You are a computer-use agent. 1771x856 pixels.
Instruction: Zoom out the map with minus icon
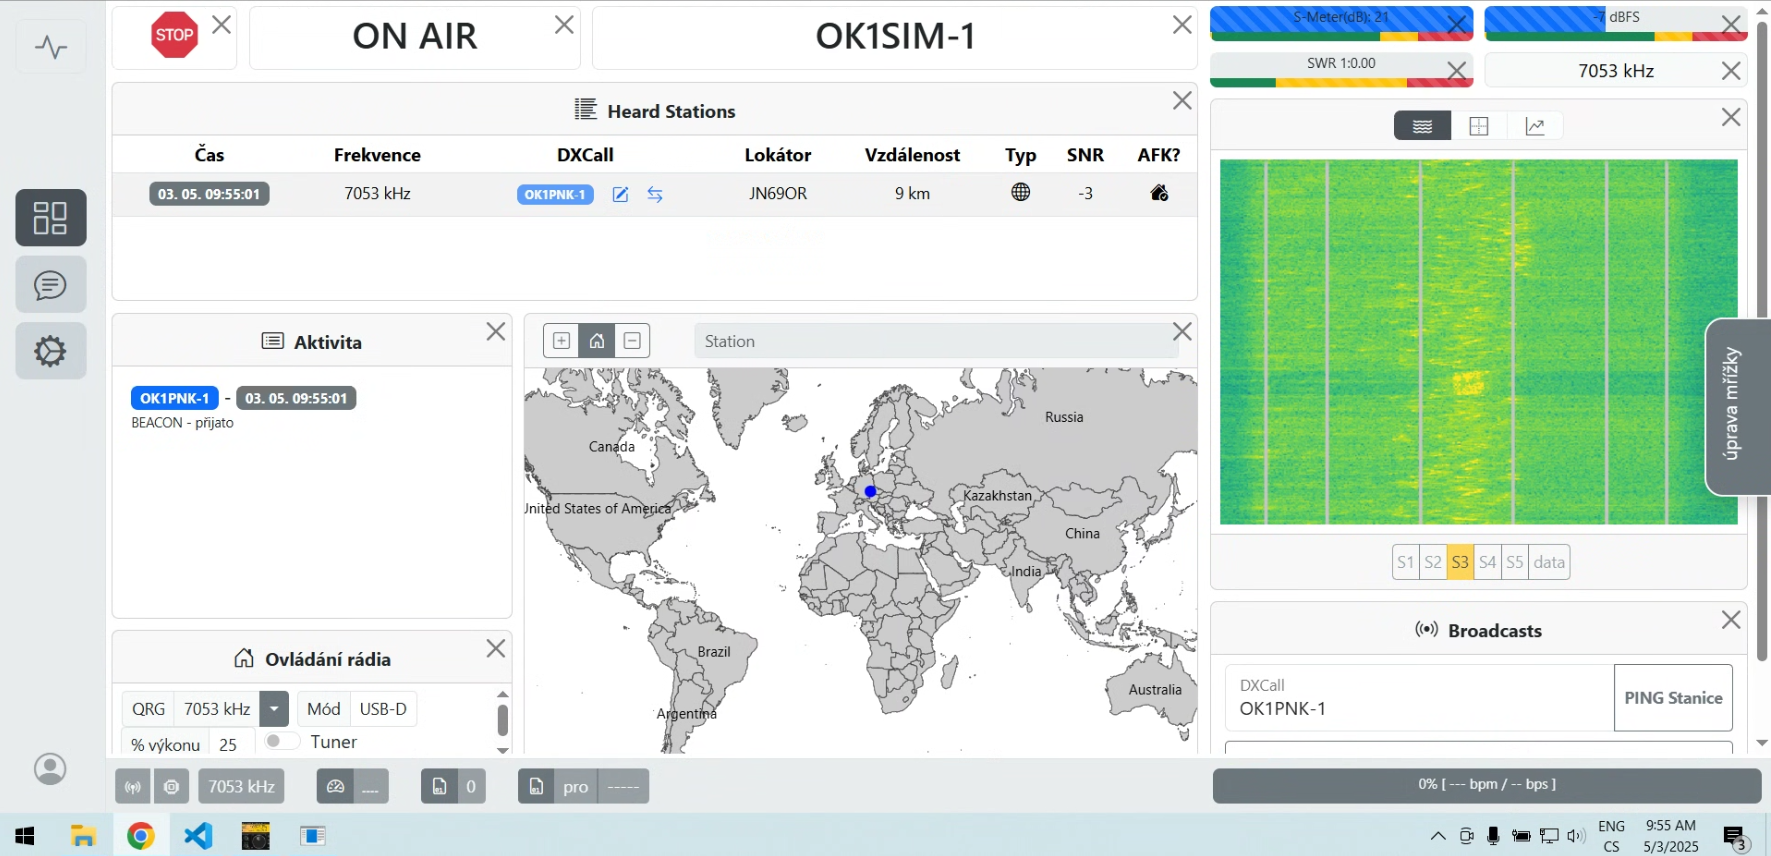coord(632,341)
